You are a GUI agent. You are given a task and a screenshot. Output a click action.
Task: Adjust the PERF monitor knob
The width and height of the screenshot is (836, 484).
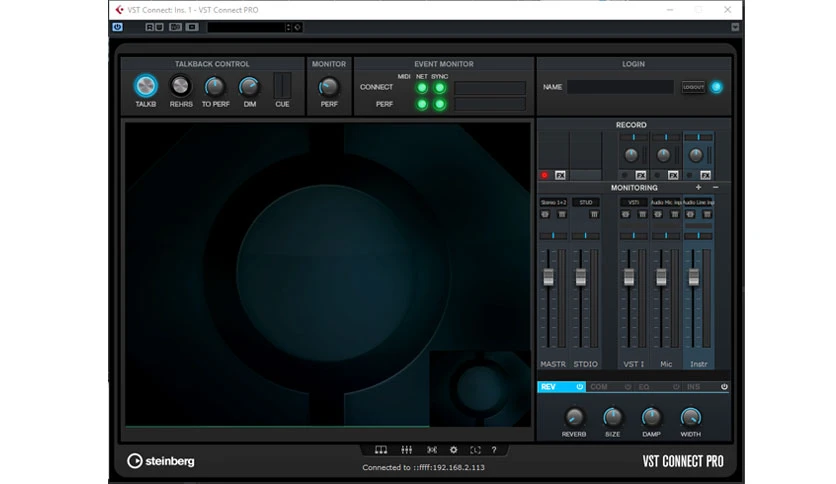(328, 87)
